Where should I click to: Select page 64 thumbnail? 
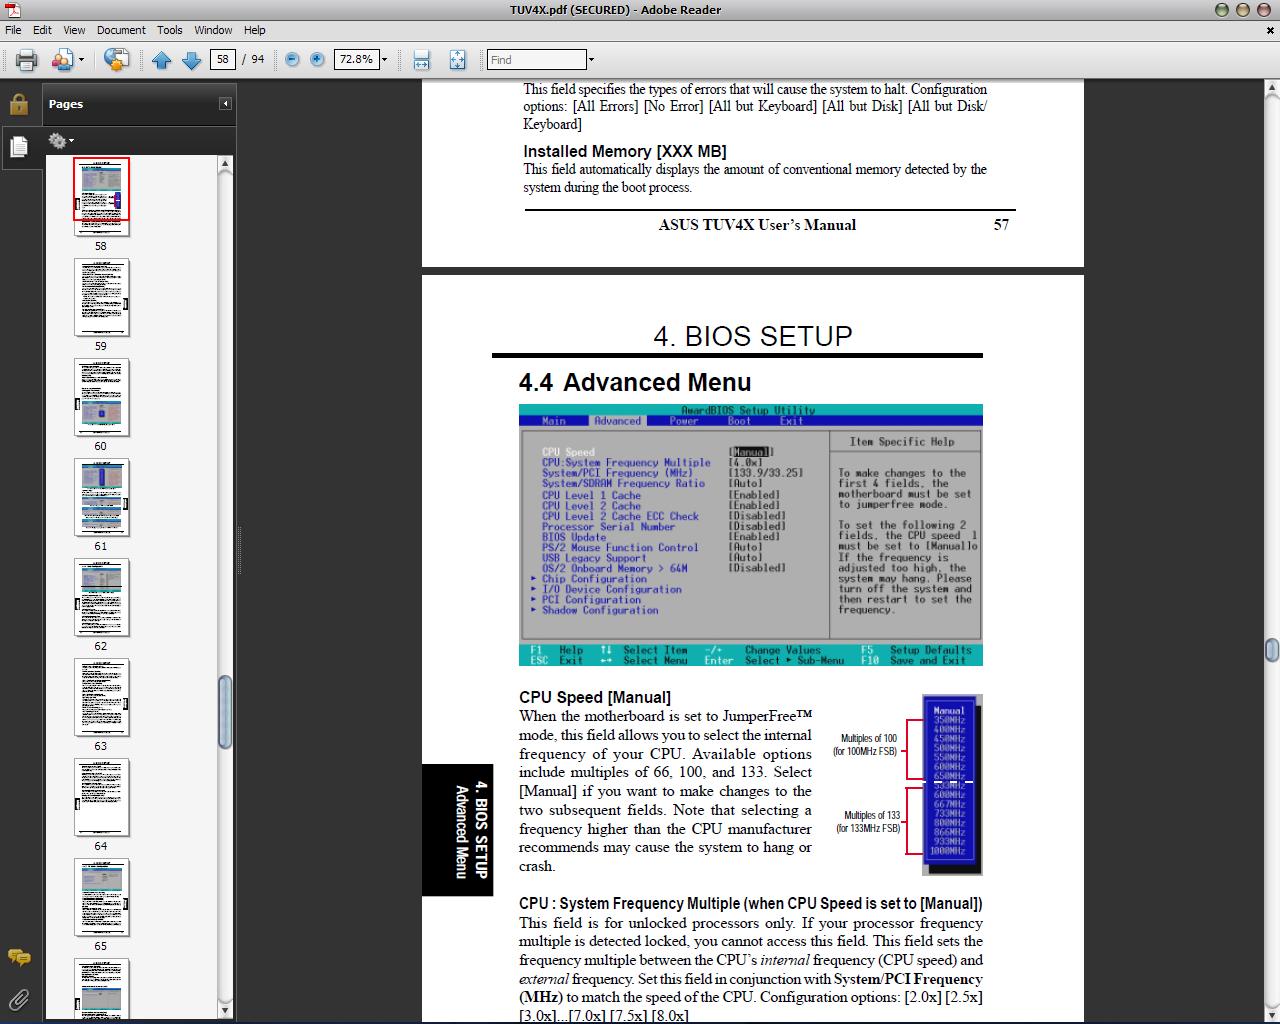point(101,798)
